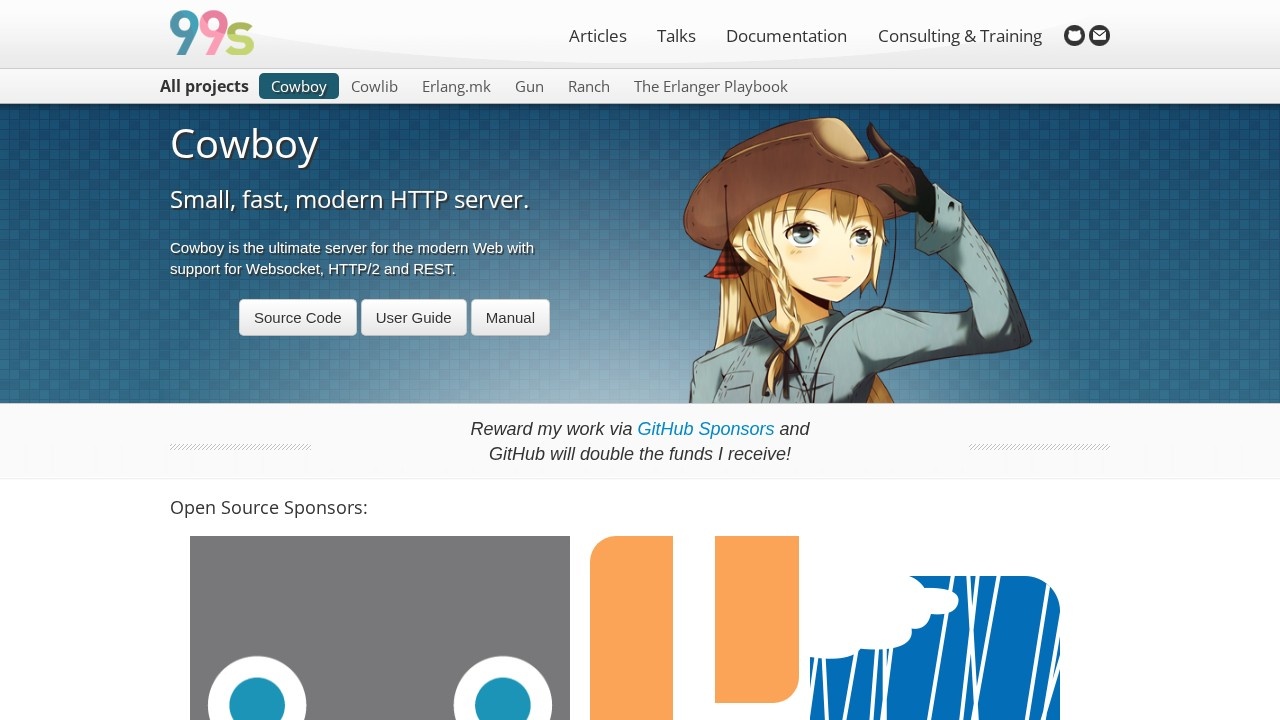The height and width of the screenshot is (720, 1280).
Task: Switch to the Gun project tab
Action: [529, 86]
